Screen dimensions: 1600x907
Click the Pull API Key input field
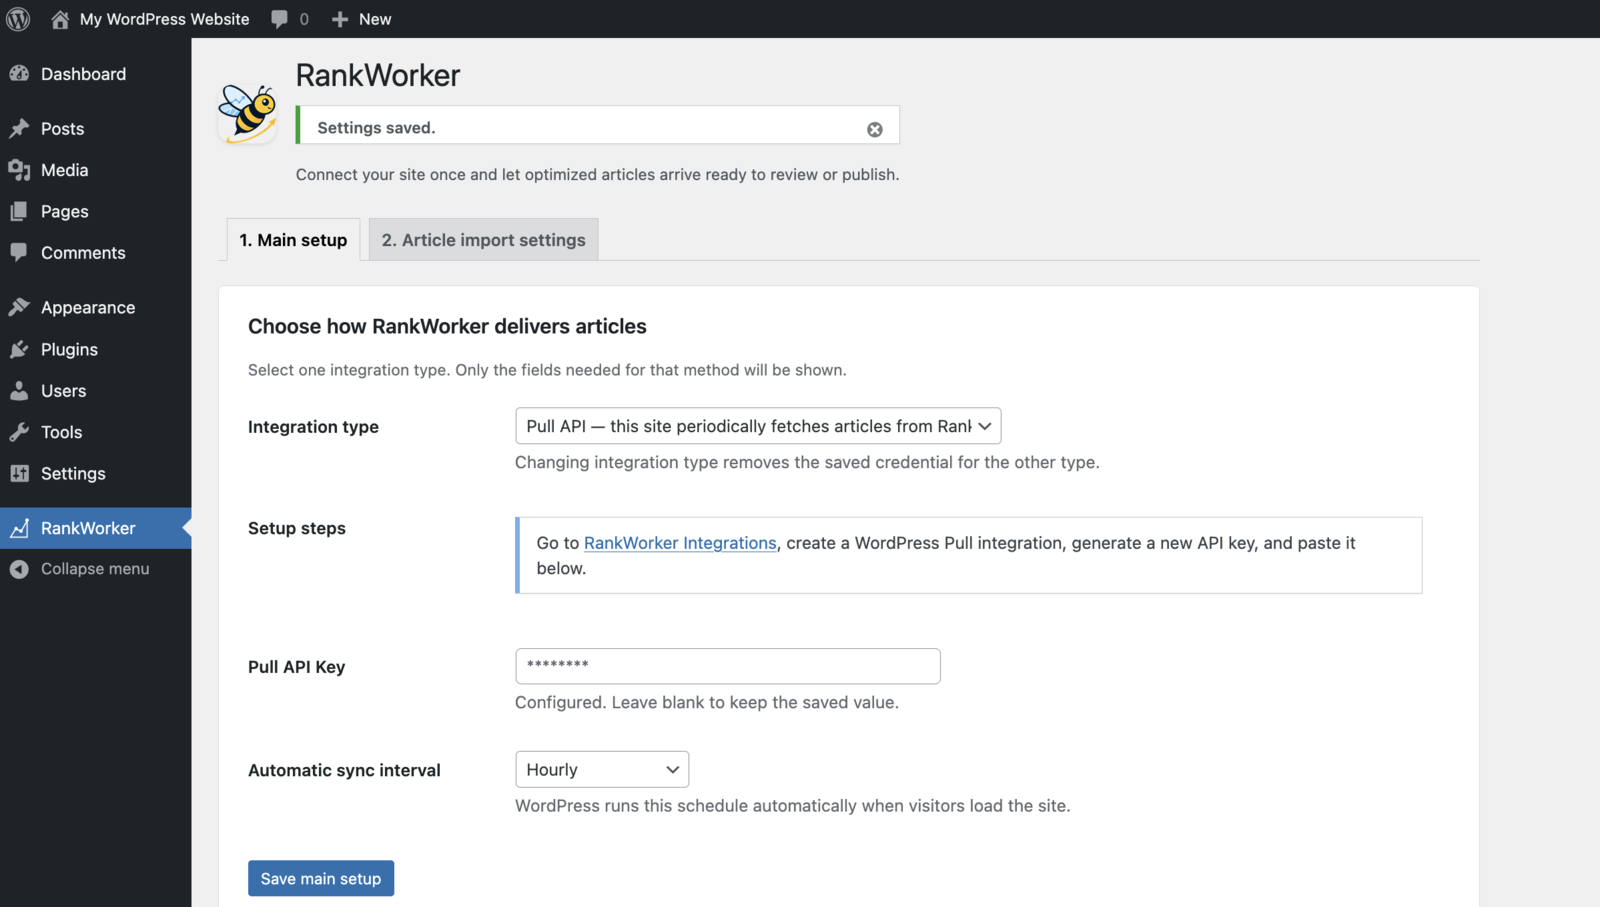coord(728,666)
